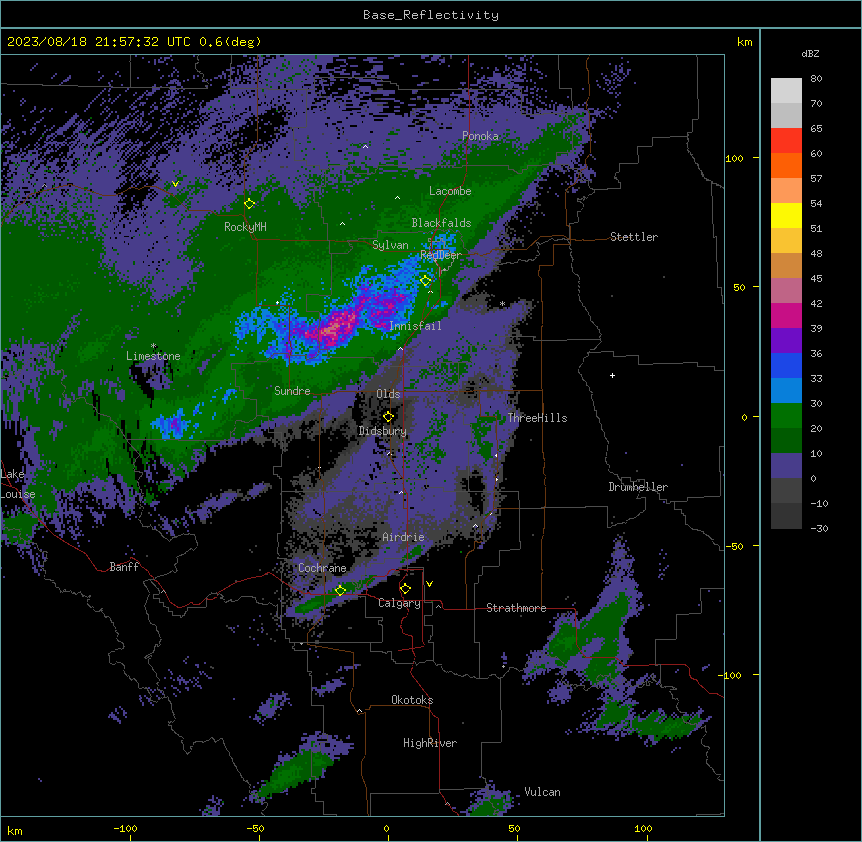The image size is (862, 842).
Task: Pick the slate purple 0-10 dBZ legend swatch
Action: tap(786, 466)
